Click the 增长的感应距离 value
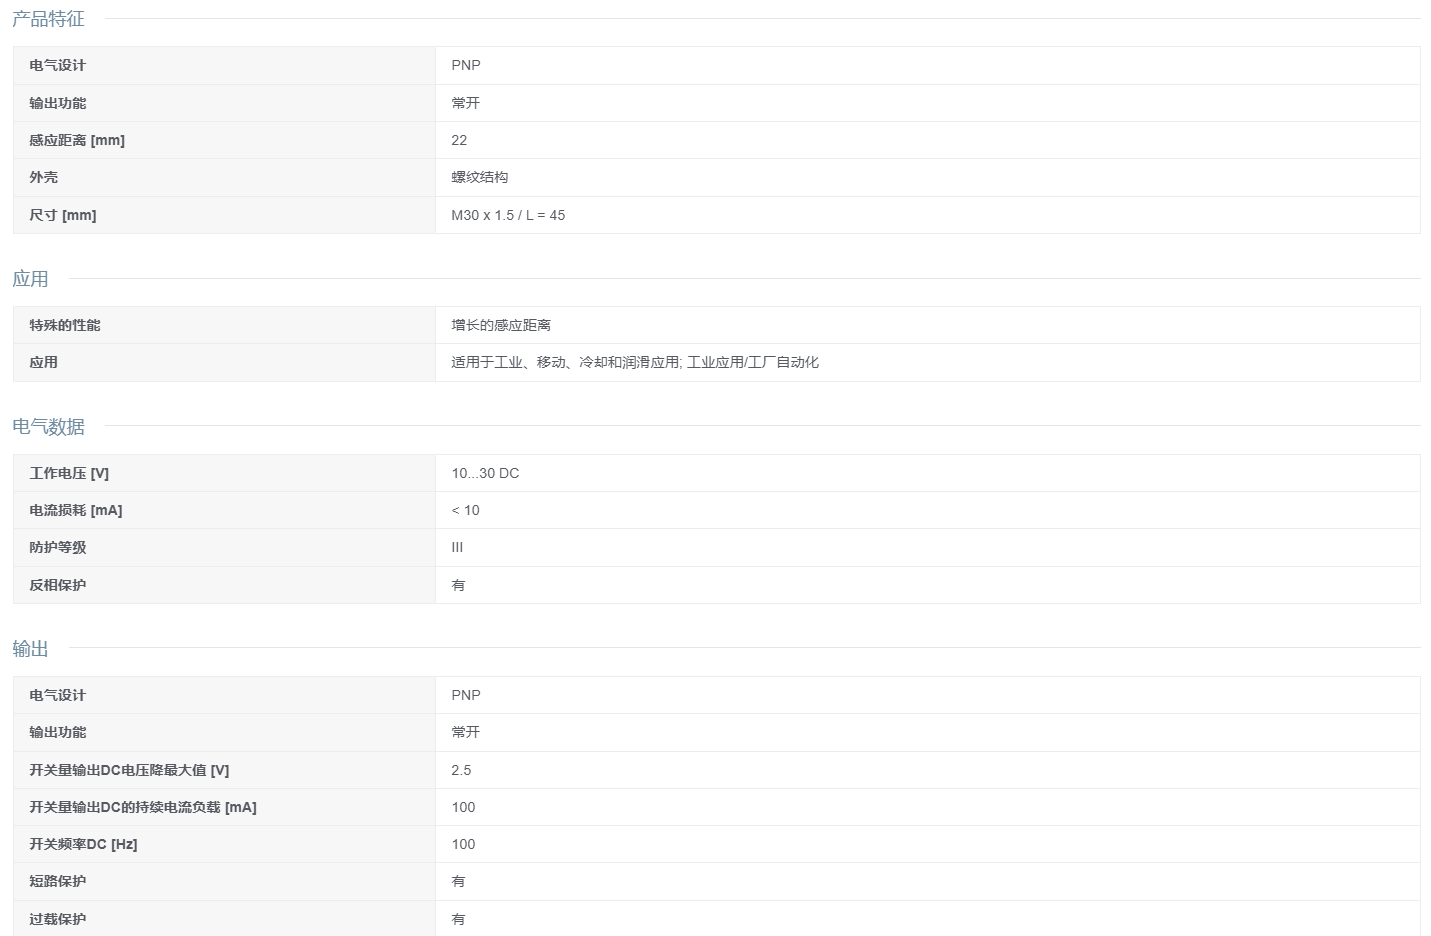 [x=501, y=325]
